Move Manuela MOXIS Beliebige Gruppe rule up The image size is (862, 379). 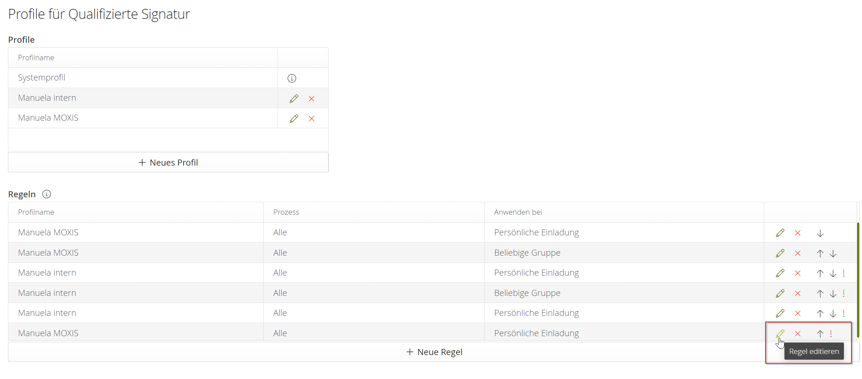click(x=820, y=254)
